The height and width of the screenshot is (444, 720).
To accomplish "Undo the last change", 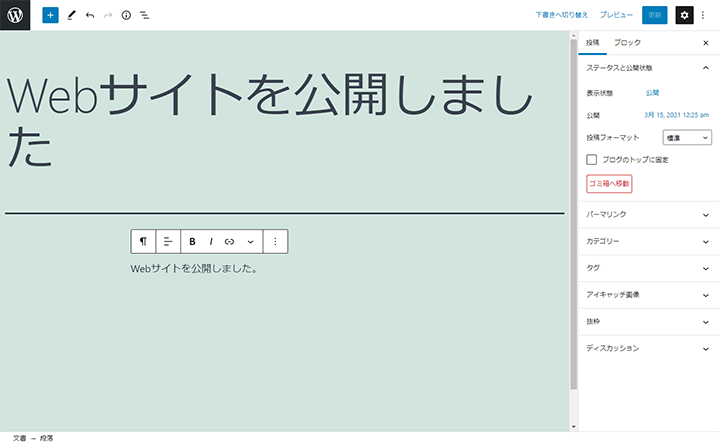I will [90, 16].
